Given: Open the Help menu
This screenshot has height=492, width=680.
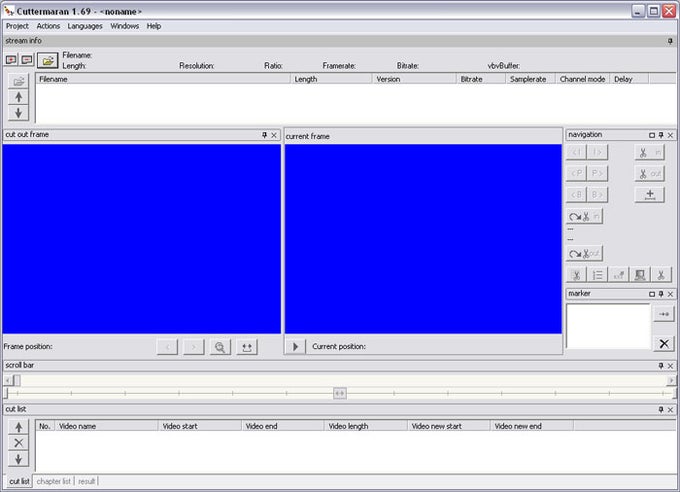Looking at the screenshot, I should tap(154, 26).
